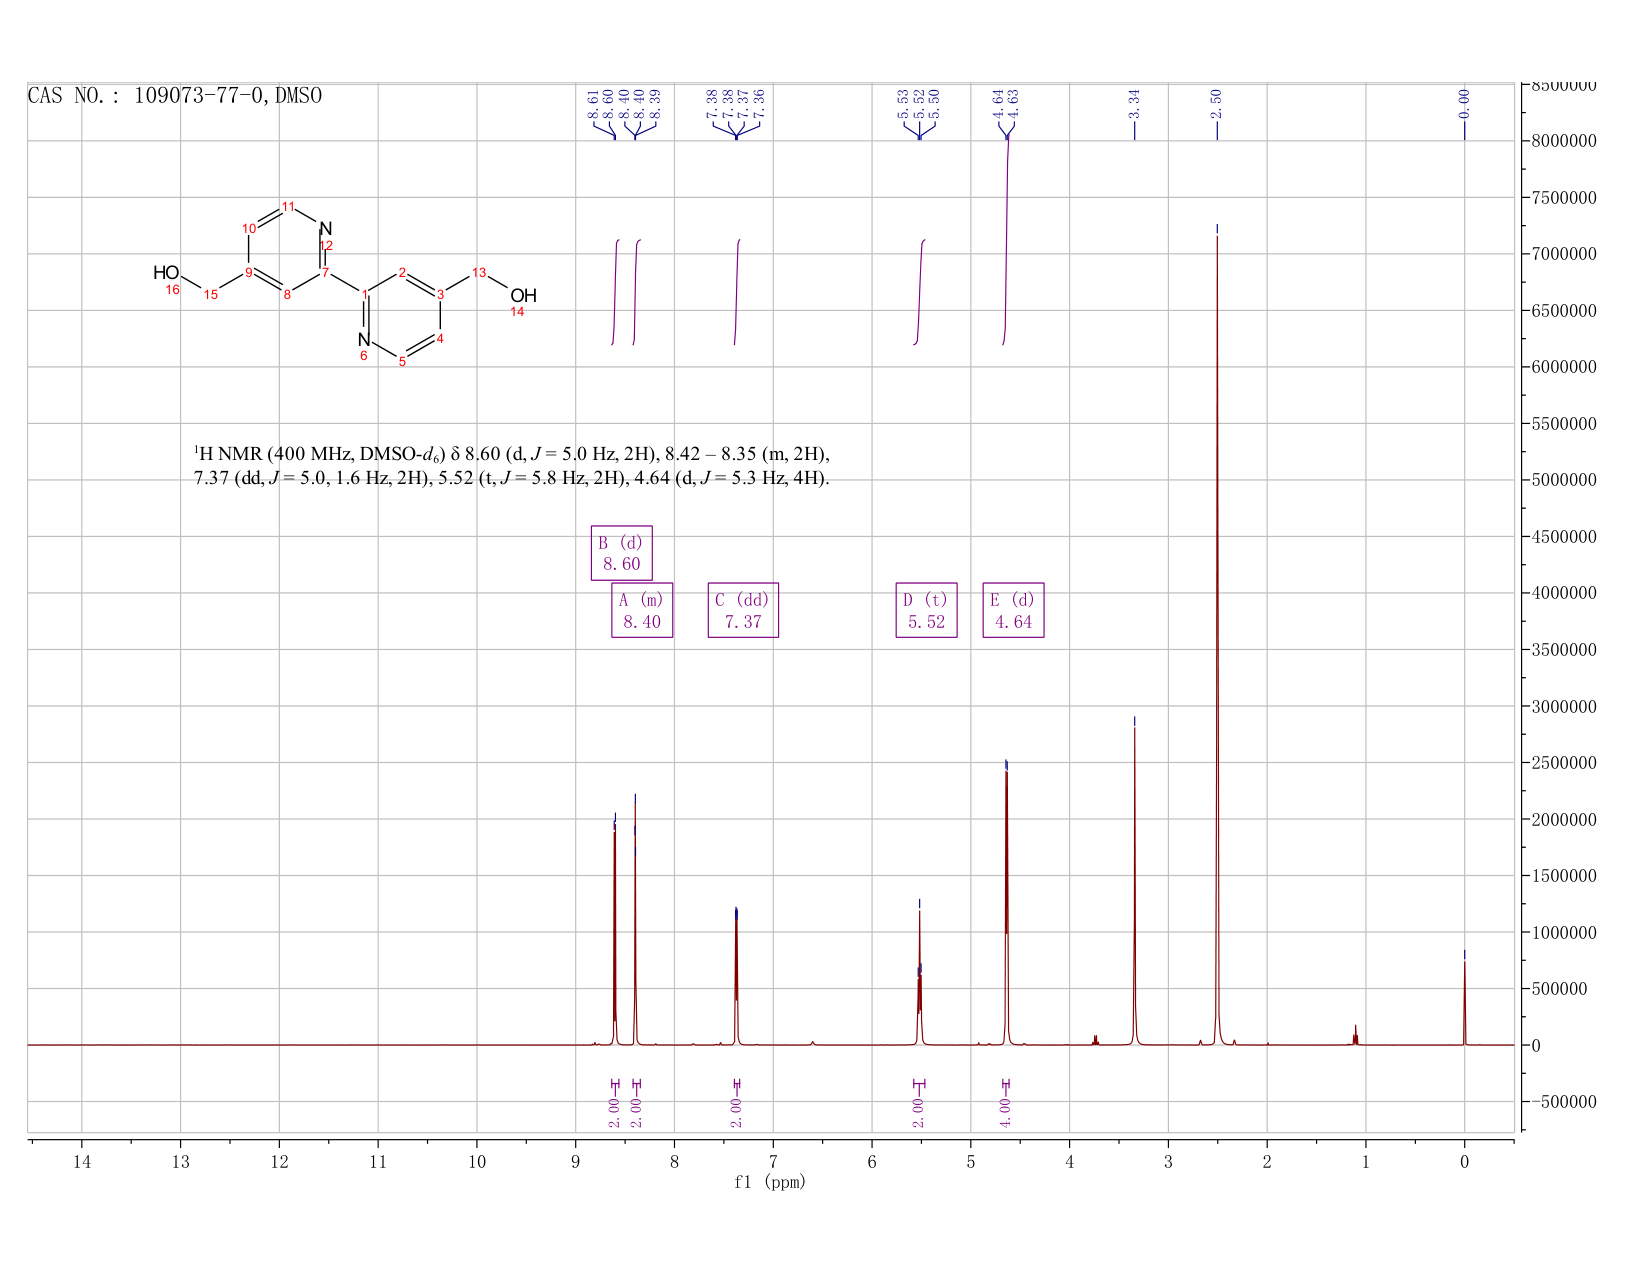1650x1275 pixels.
Task: Click the 0.00 reference peak label
Action: [x=1464, y=102]
